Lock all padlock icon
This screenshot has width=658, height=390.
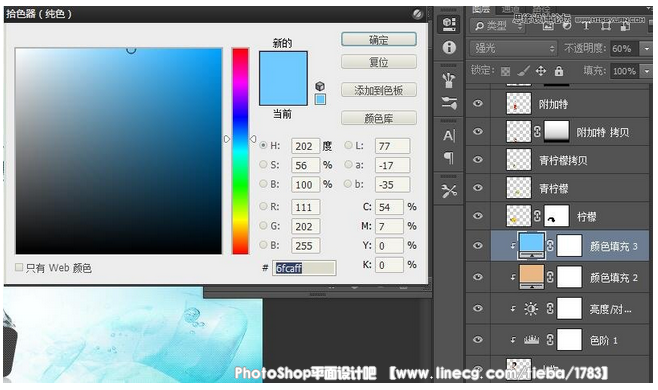point(559,71)
